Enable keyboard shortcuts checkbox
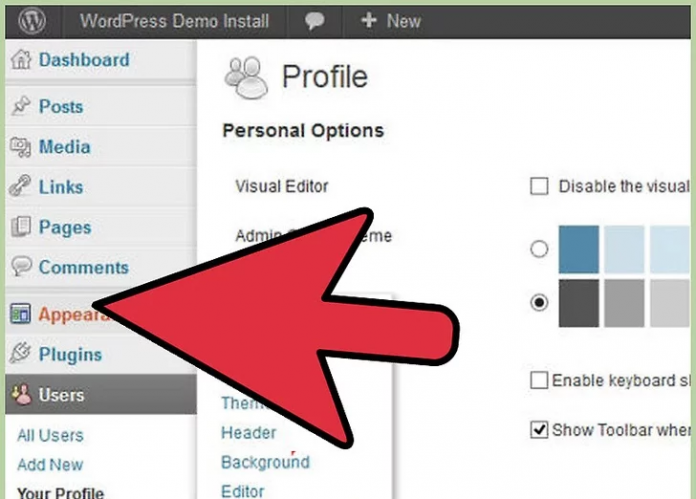Screen dimensions: 696x499 pyautogui.click(x=539, y=380)
